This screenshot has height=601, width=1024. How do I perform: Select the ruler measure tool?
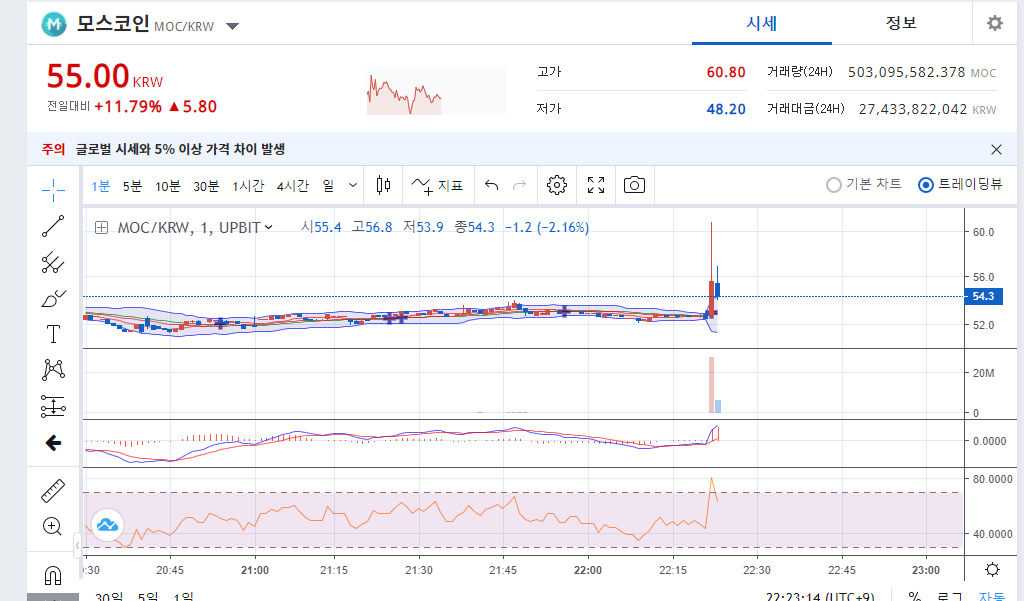pyautogui.click(x=53, y=491)
